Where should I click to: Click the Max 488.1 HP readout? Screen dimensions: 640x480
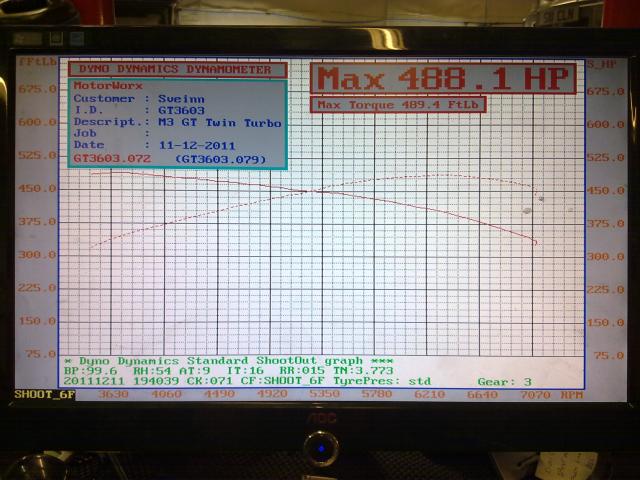tap(443, 79)
